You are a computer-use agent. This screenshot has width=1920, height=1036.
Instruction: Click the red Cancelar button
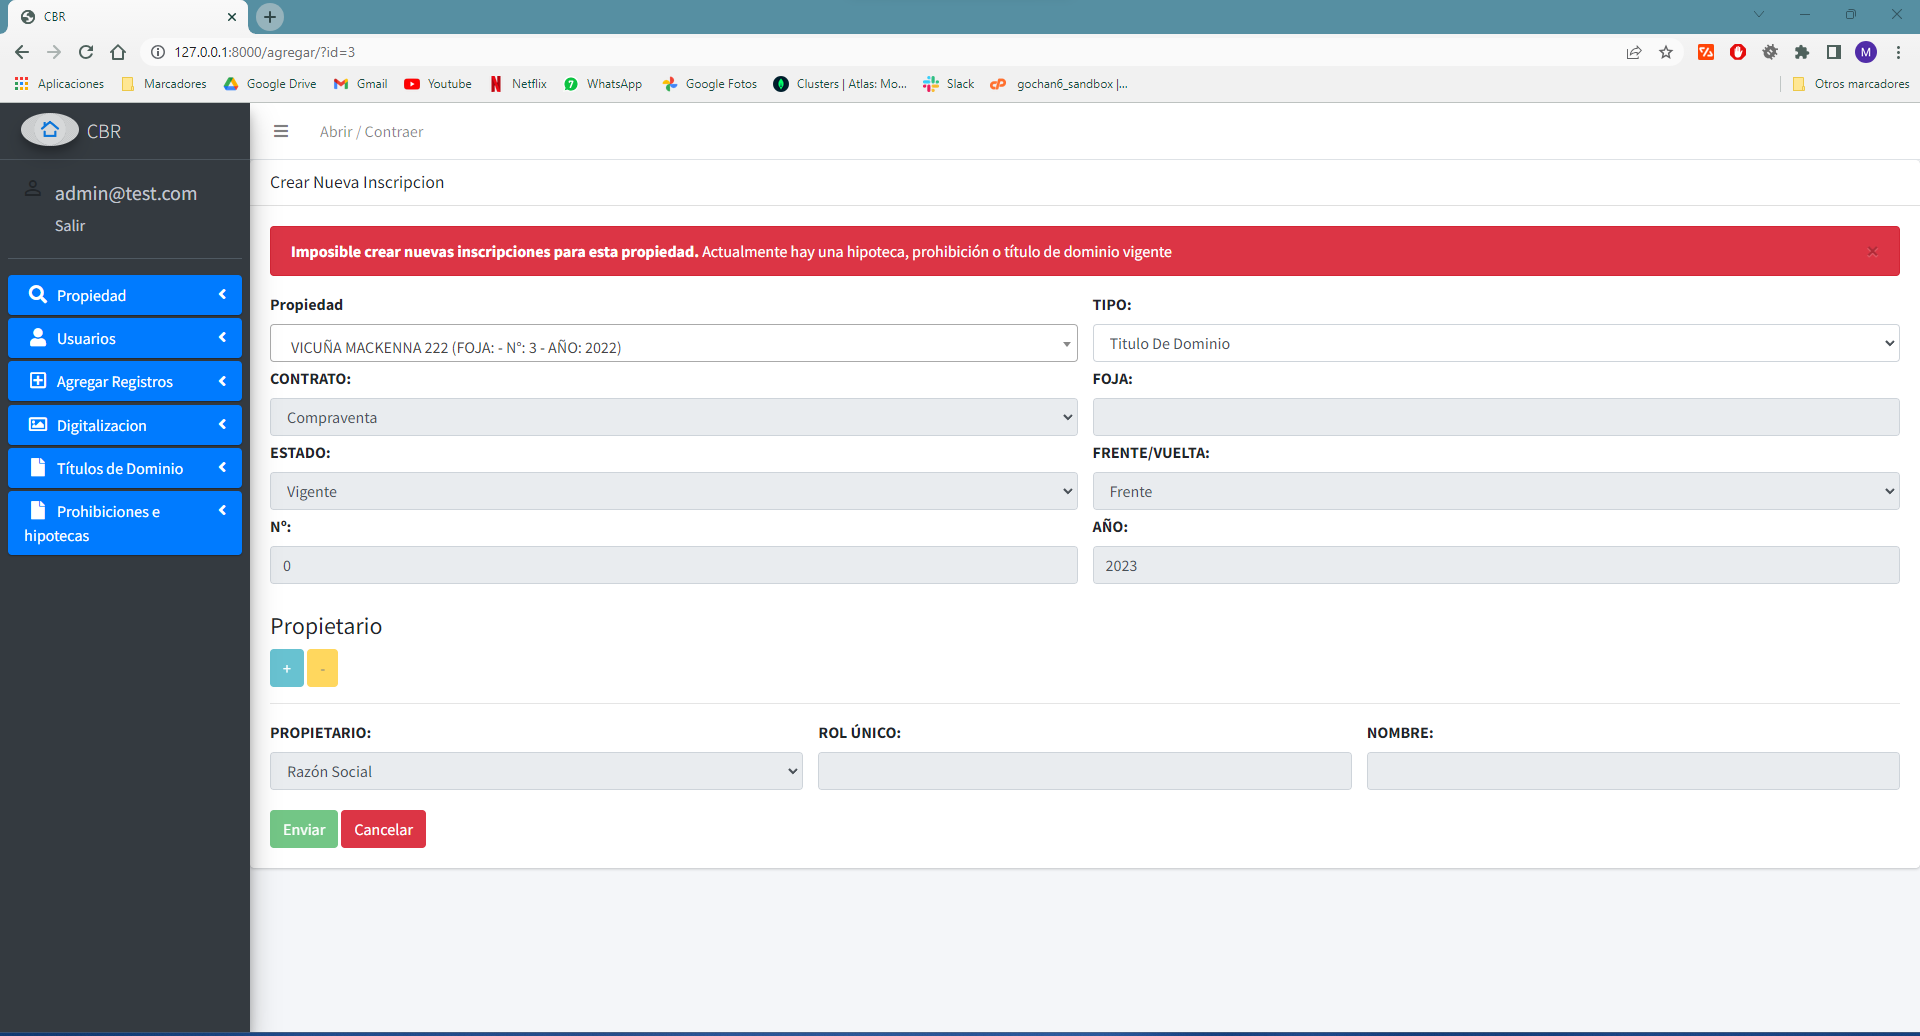pyautogui.click(x=383, y=829)
